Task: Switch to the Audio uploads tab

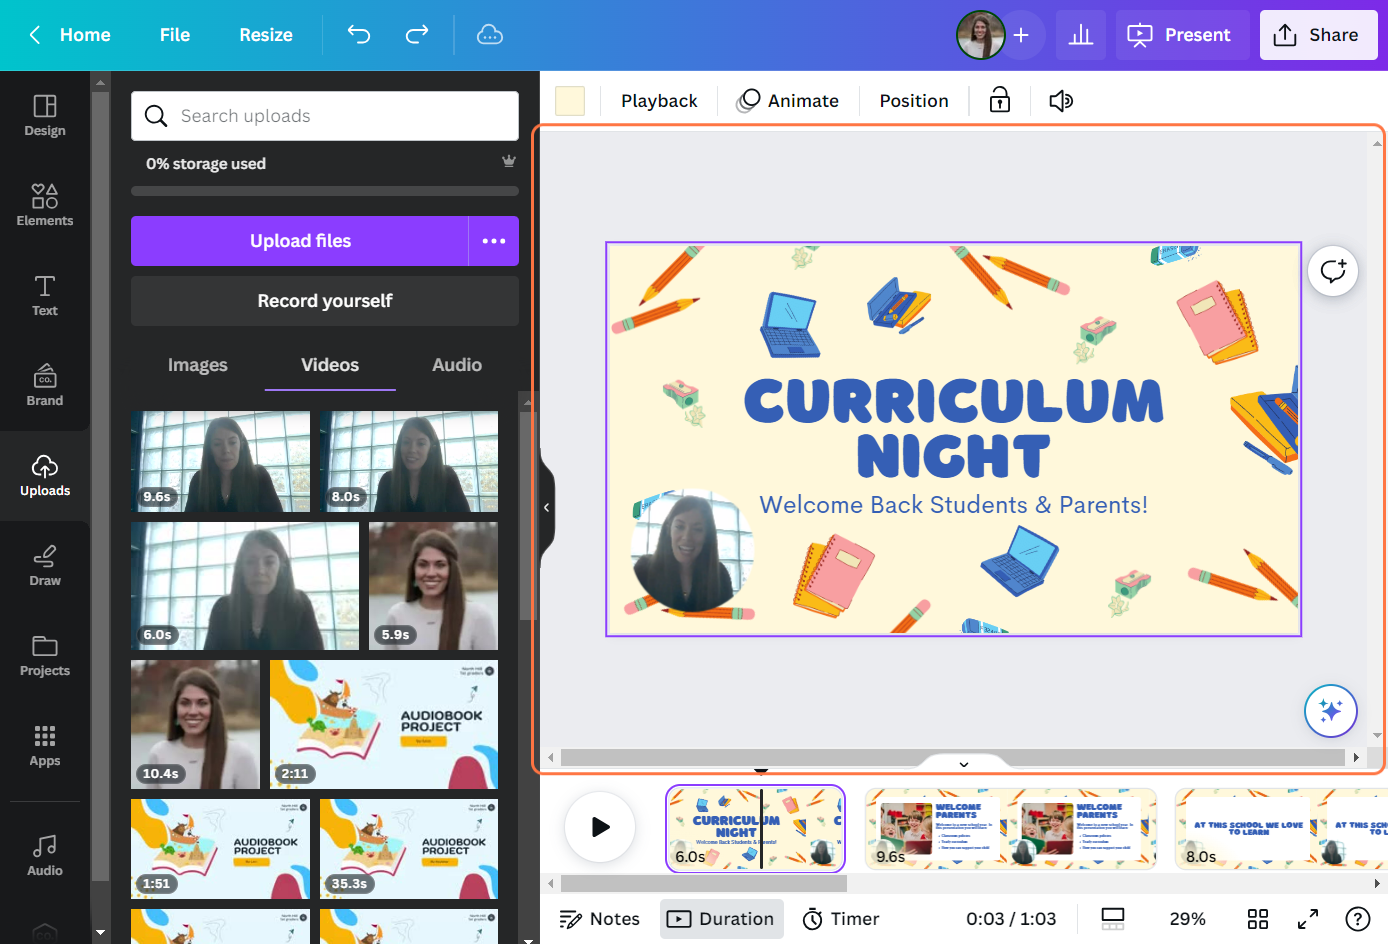Action: tap(457, 365)
